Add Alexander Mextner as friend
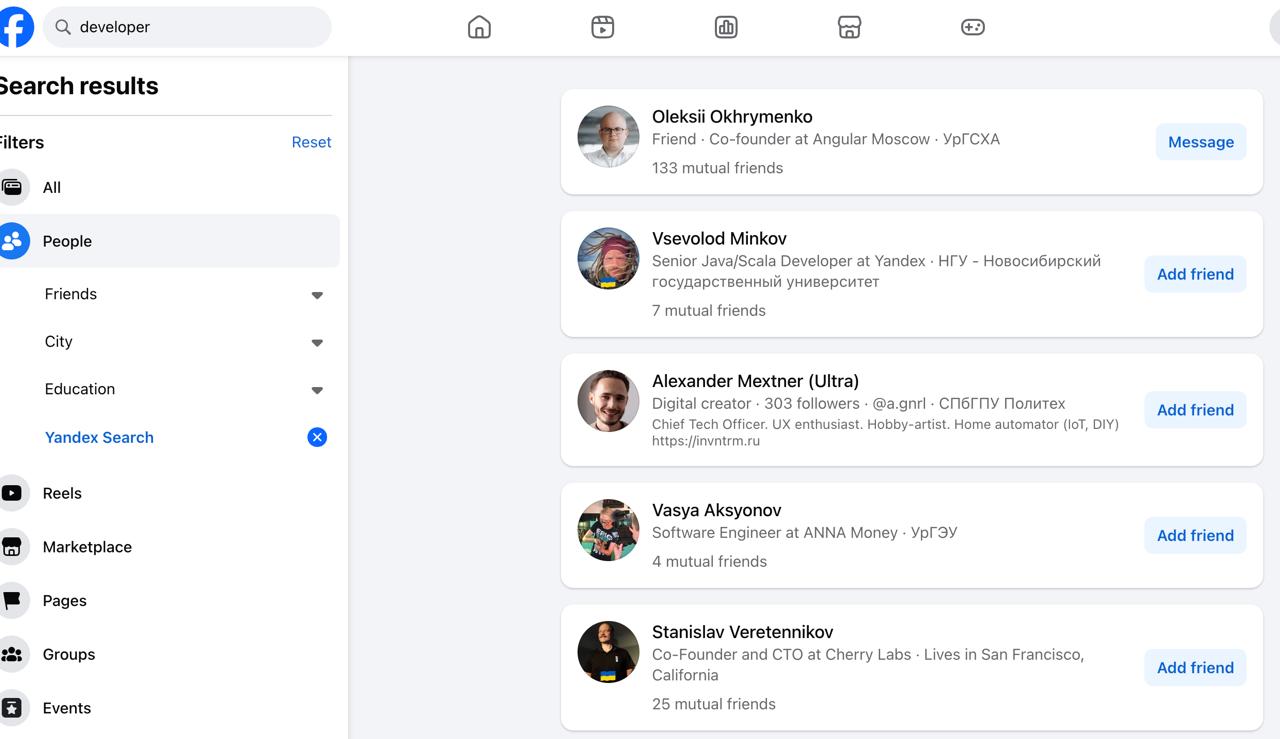The height and width of the screenshot is (739, 1280). (1195, 410)
